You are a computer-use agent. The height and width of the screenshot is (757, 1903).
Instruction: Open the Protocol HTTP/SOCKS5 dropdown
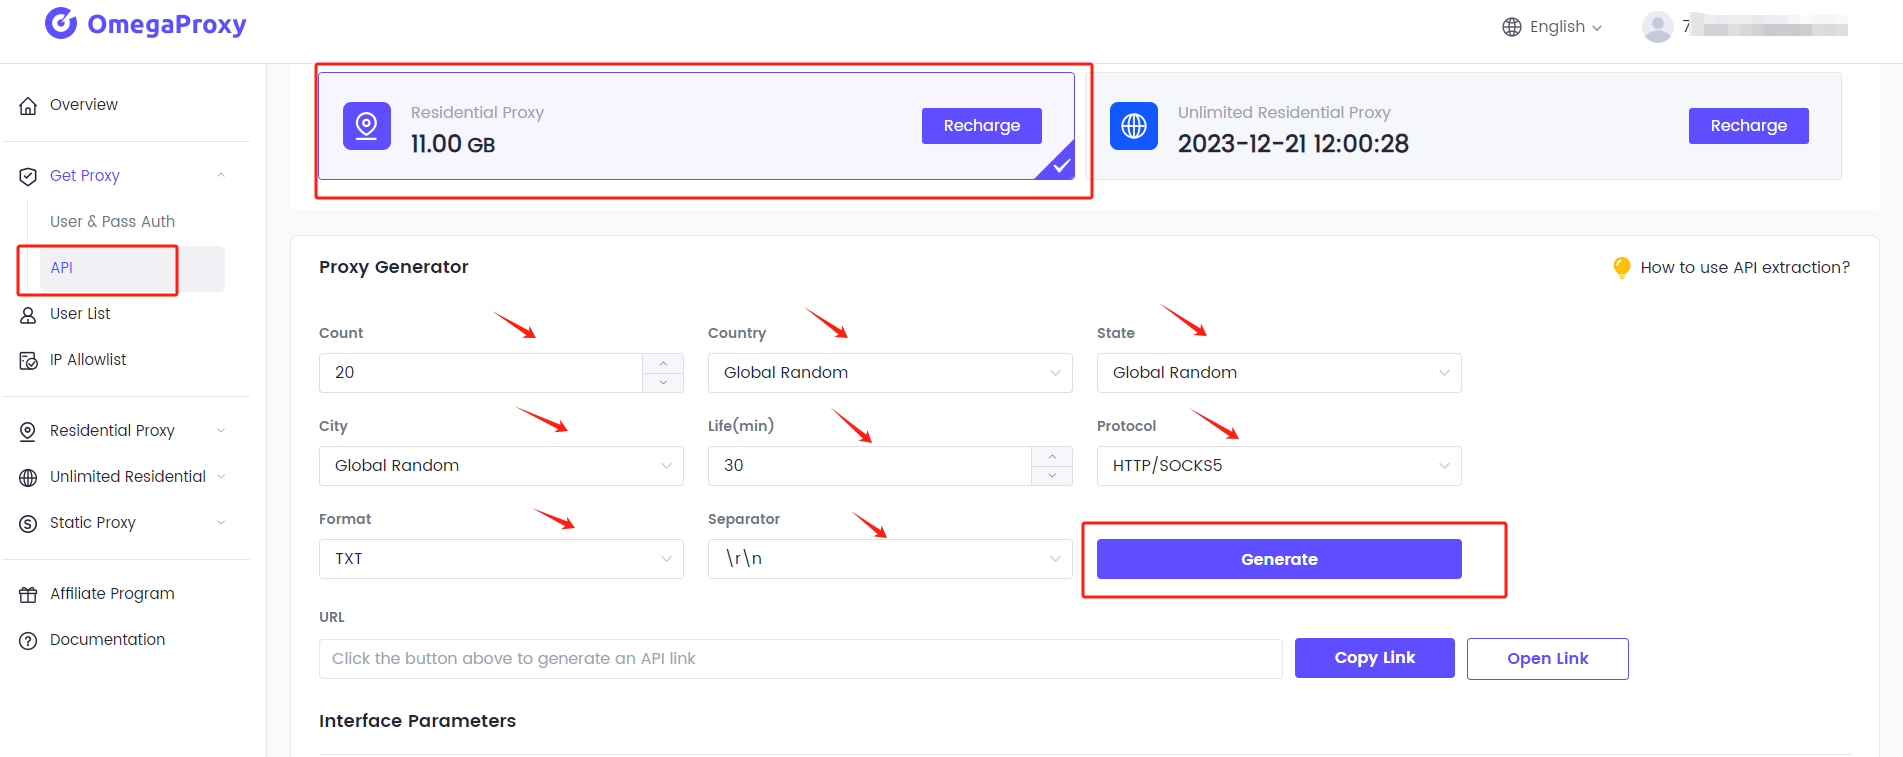(1279, 466)
